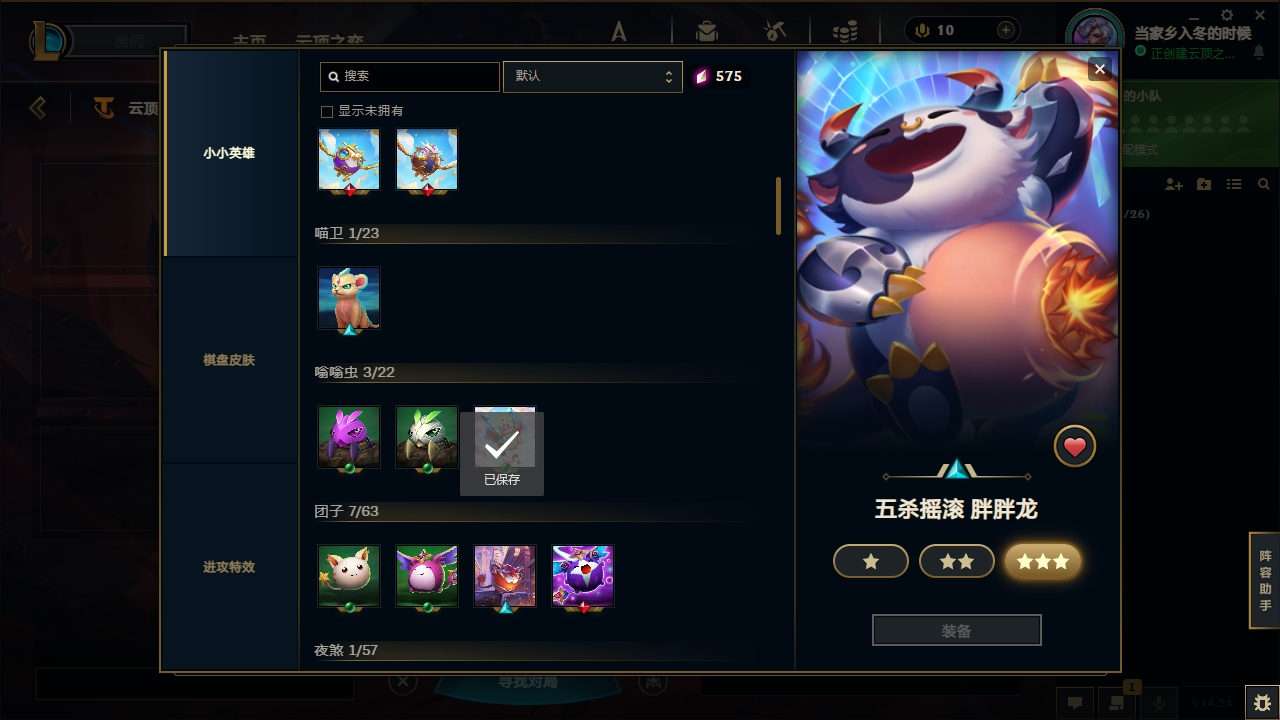Viewport: 1280px width, 720px height.
Task: Select the orange cat Little Legend thumbnail
Action: [349, 298]
